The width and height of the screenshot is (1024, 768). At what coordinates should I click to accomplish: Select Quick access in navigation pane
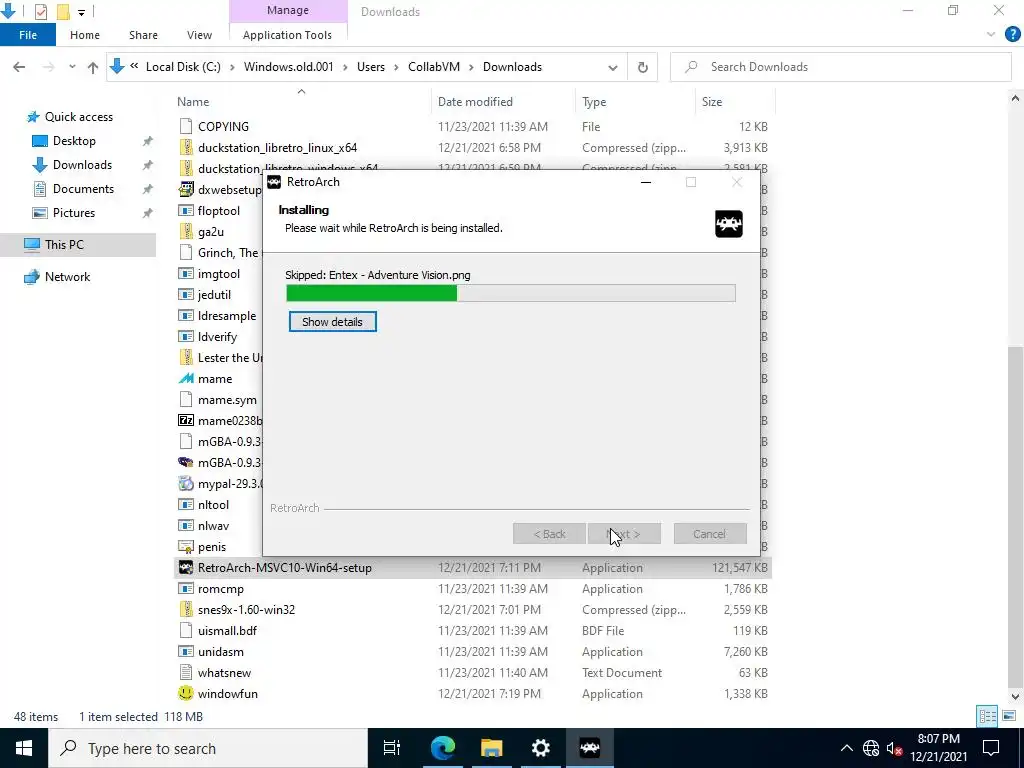(x=78, y=117)
